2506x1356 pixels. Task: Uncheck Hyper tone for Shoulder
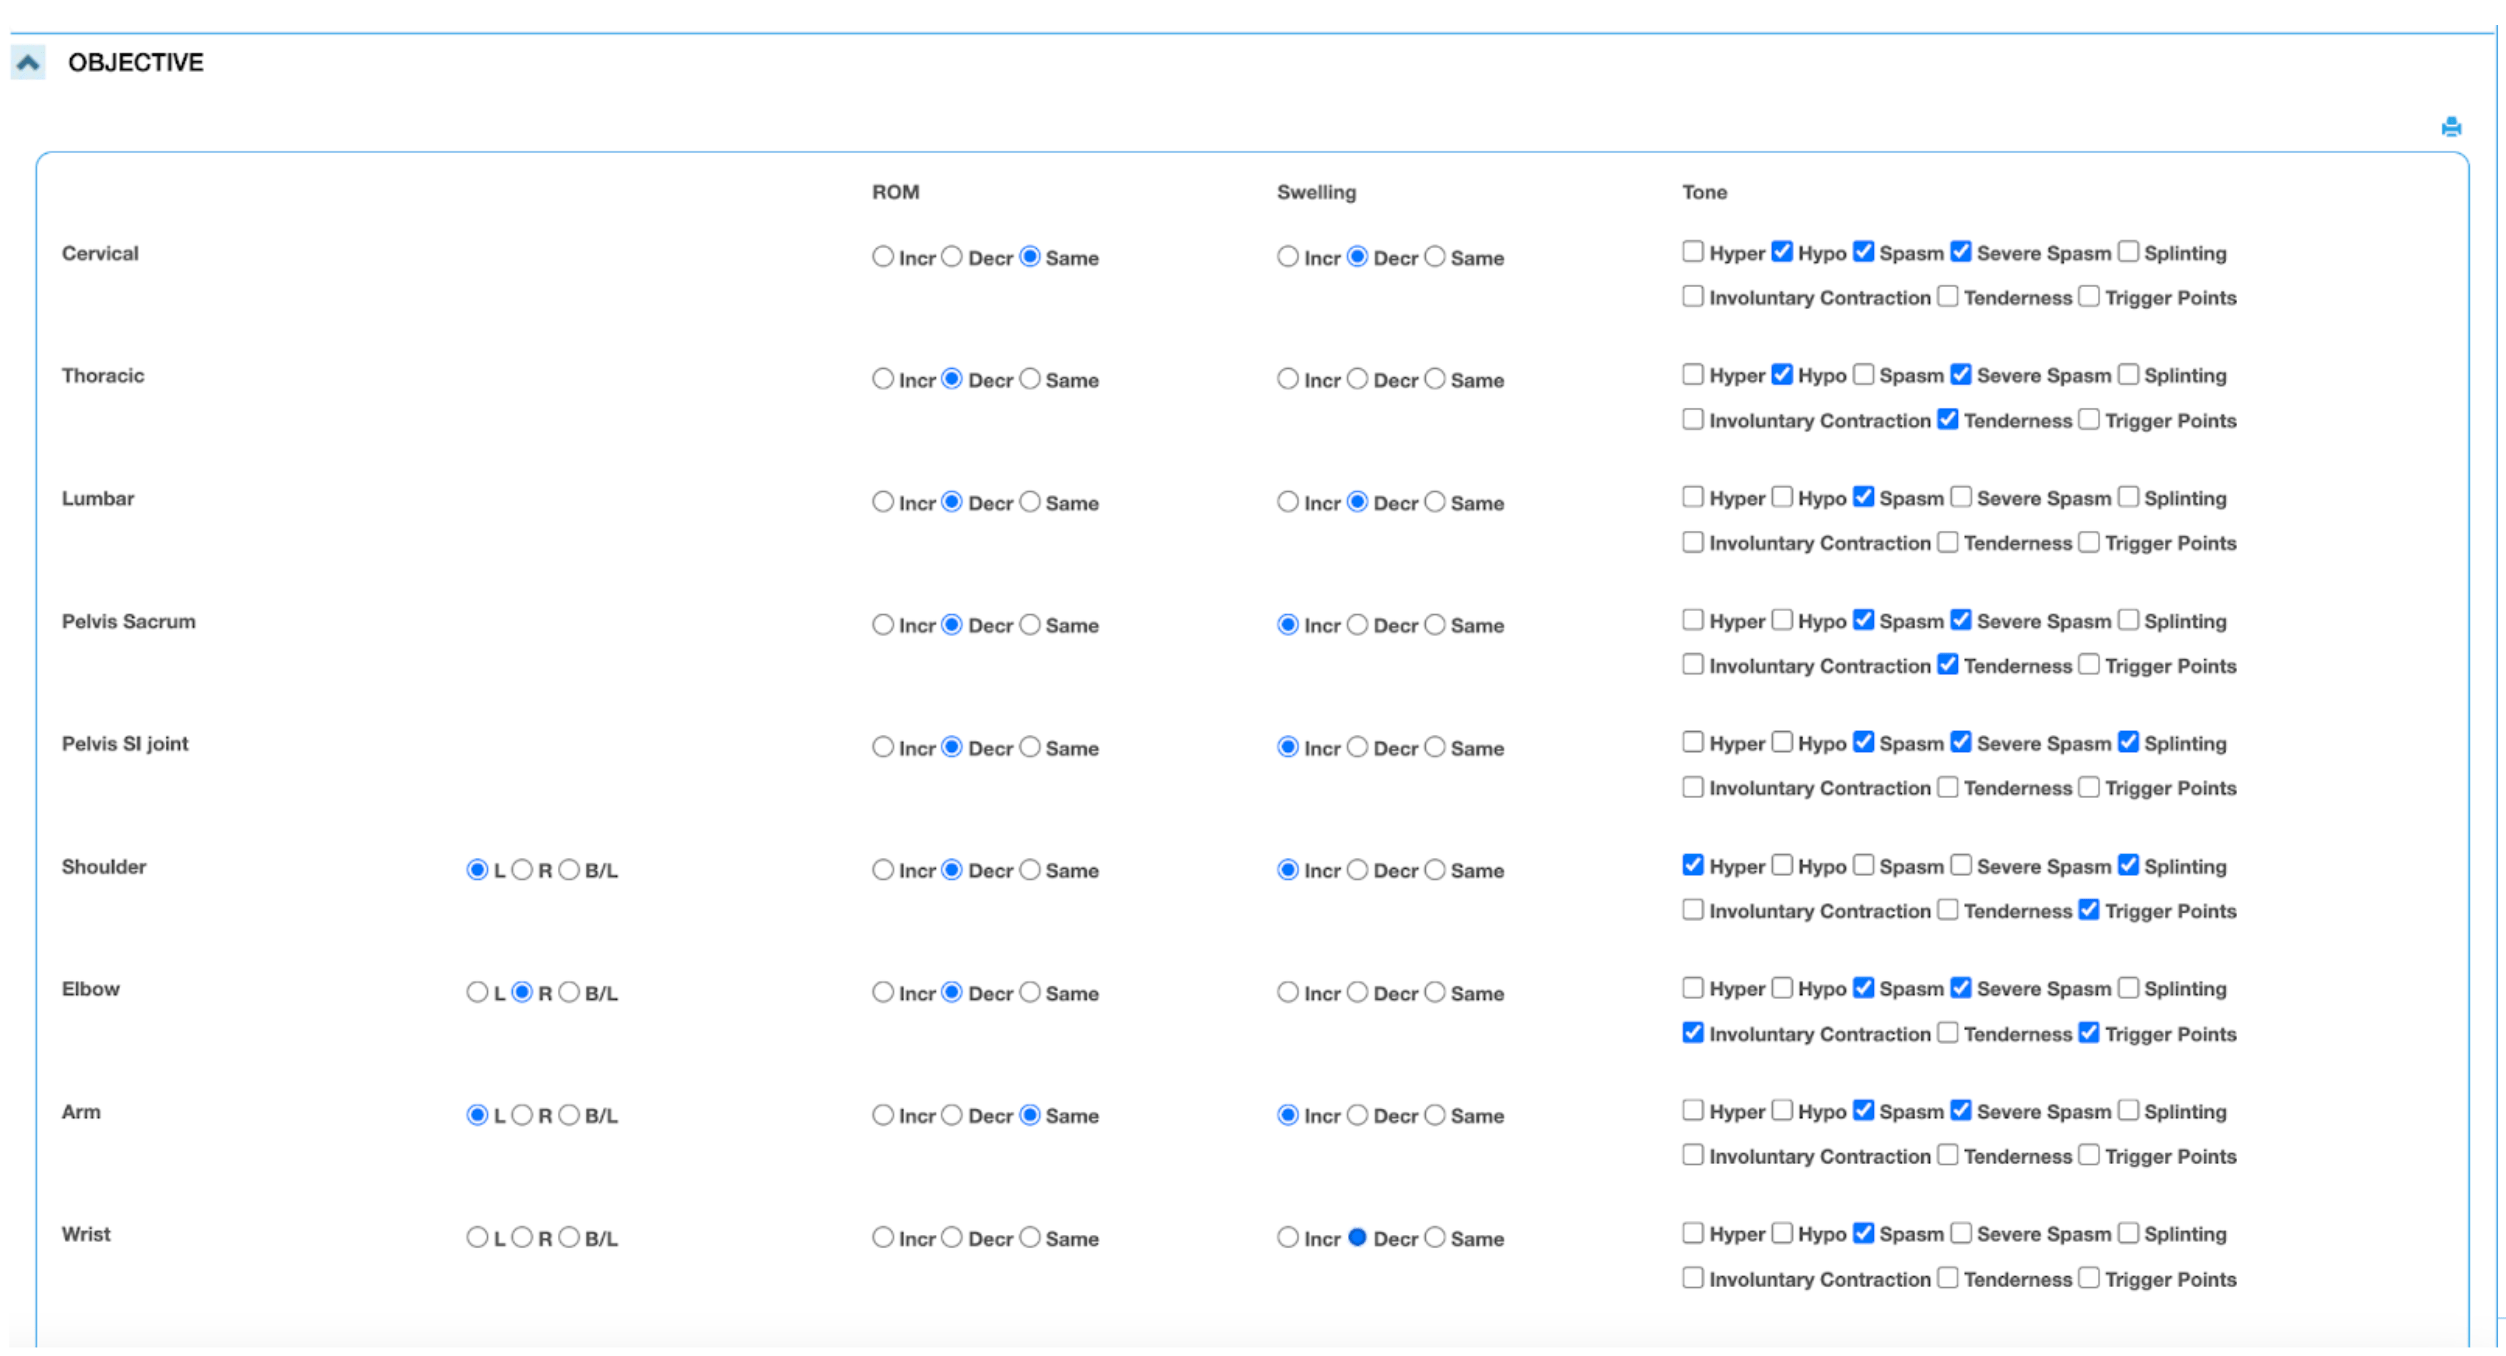tap(1692, 865)
